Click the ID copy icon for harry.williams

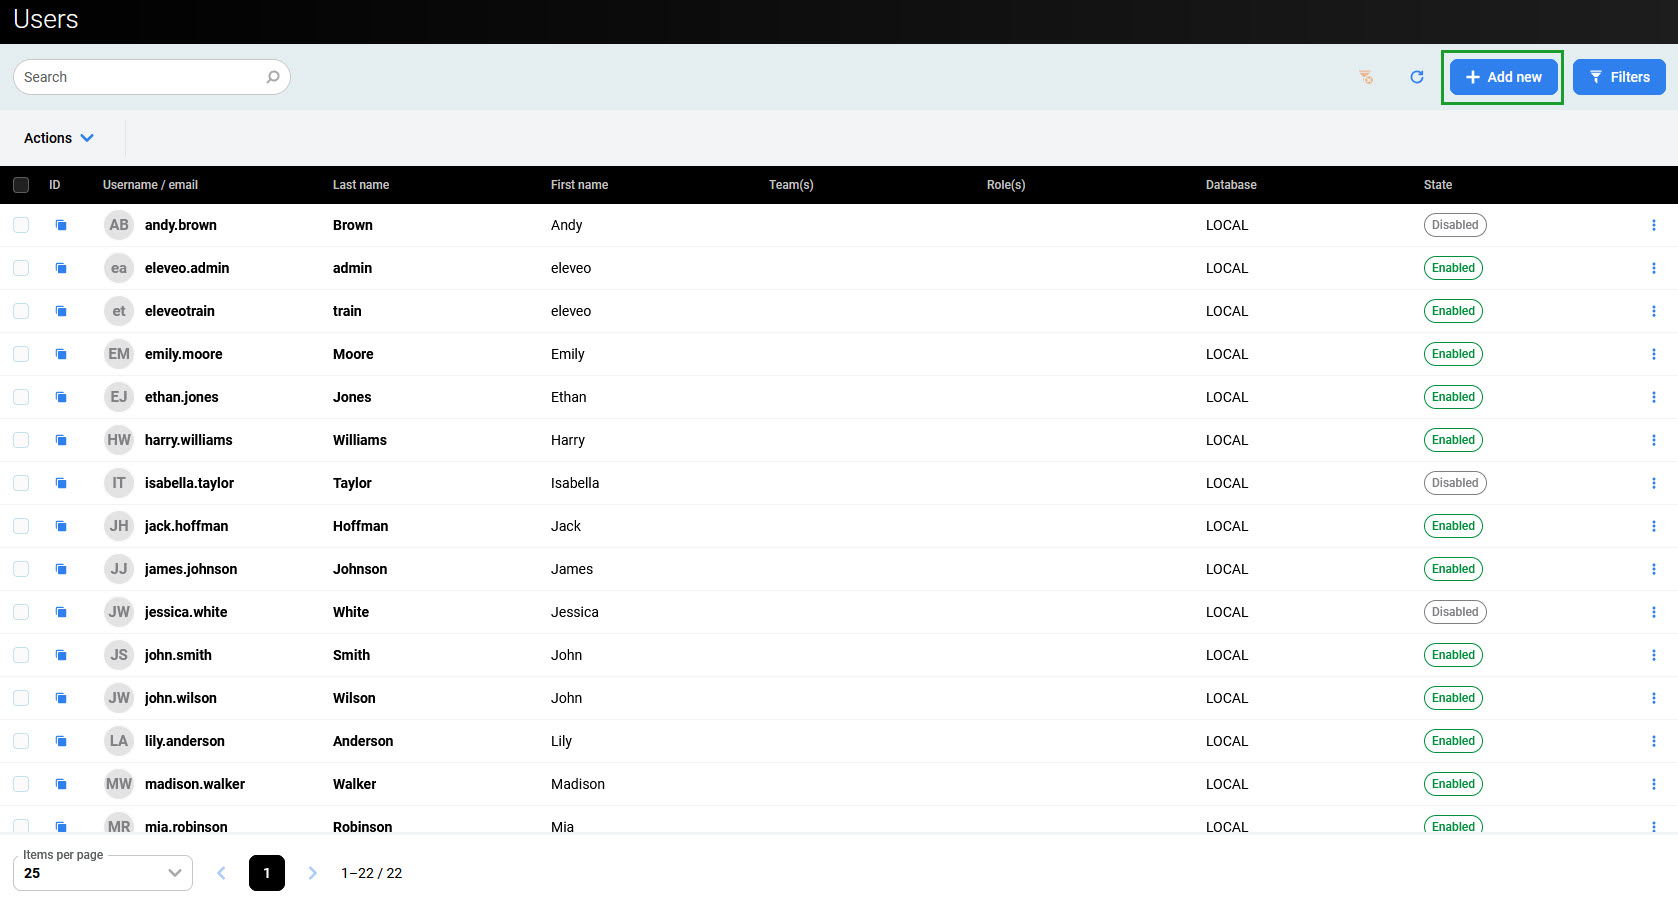(61, 440)
